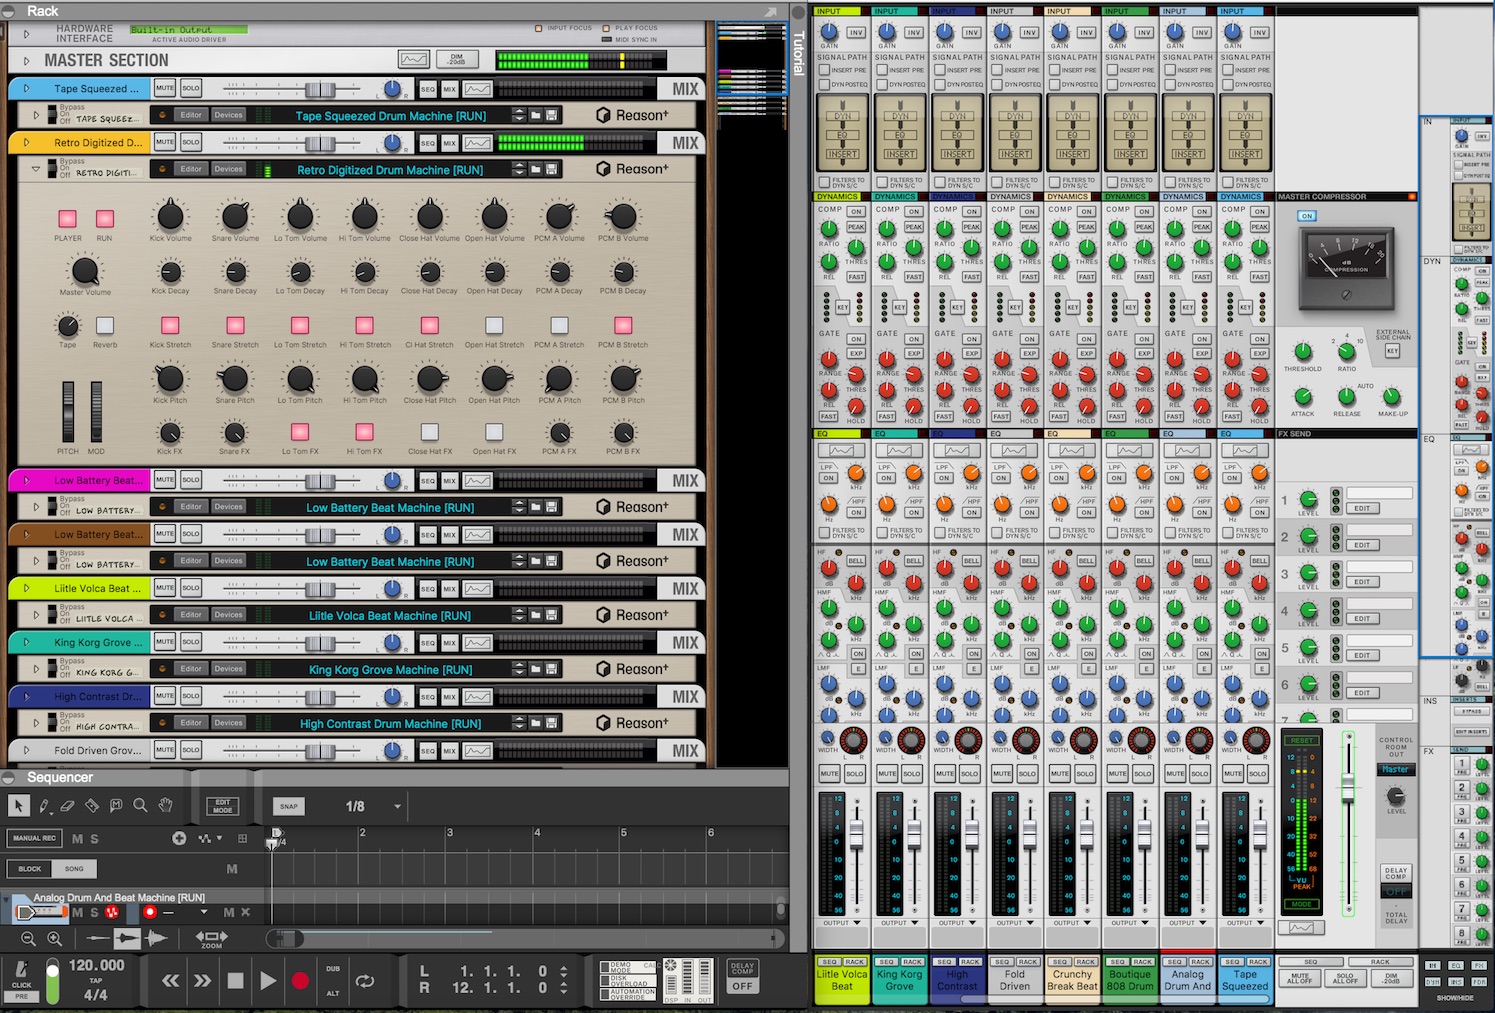Click the DIM -20dB mixer button
Image resolution: width=1495 pixels, height=1013 pixels.
click(1391, 978)
